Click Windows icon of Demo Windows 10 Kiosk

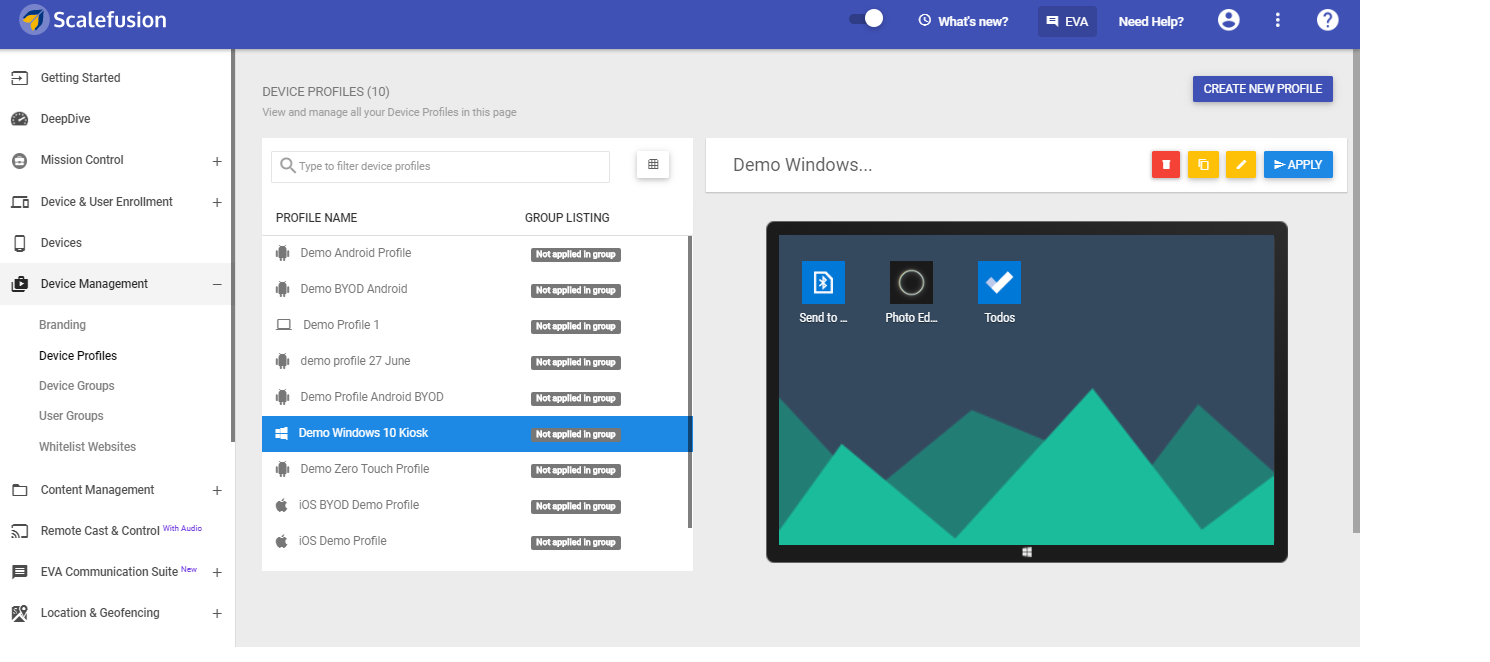pyautogui.click(x=282, y=433)
